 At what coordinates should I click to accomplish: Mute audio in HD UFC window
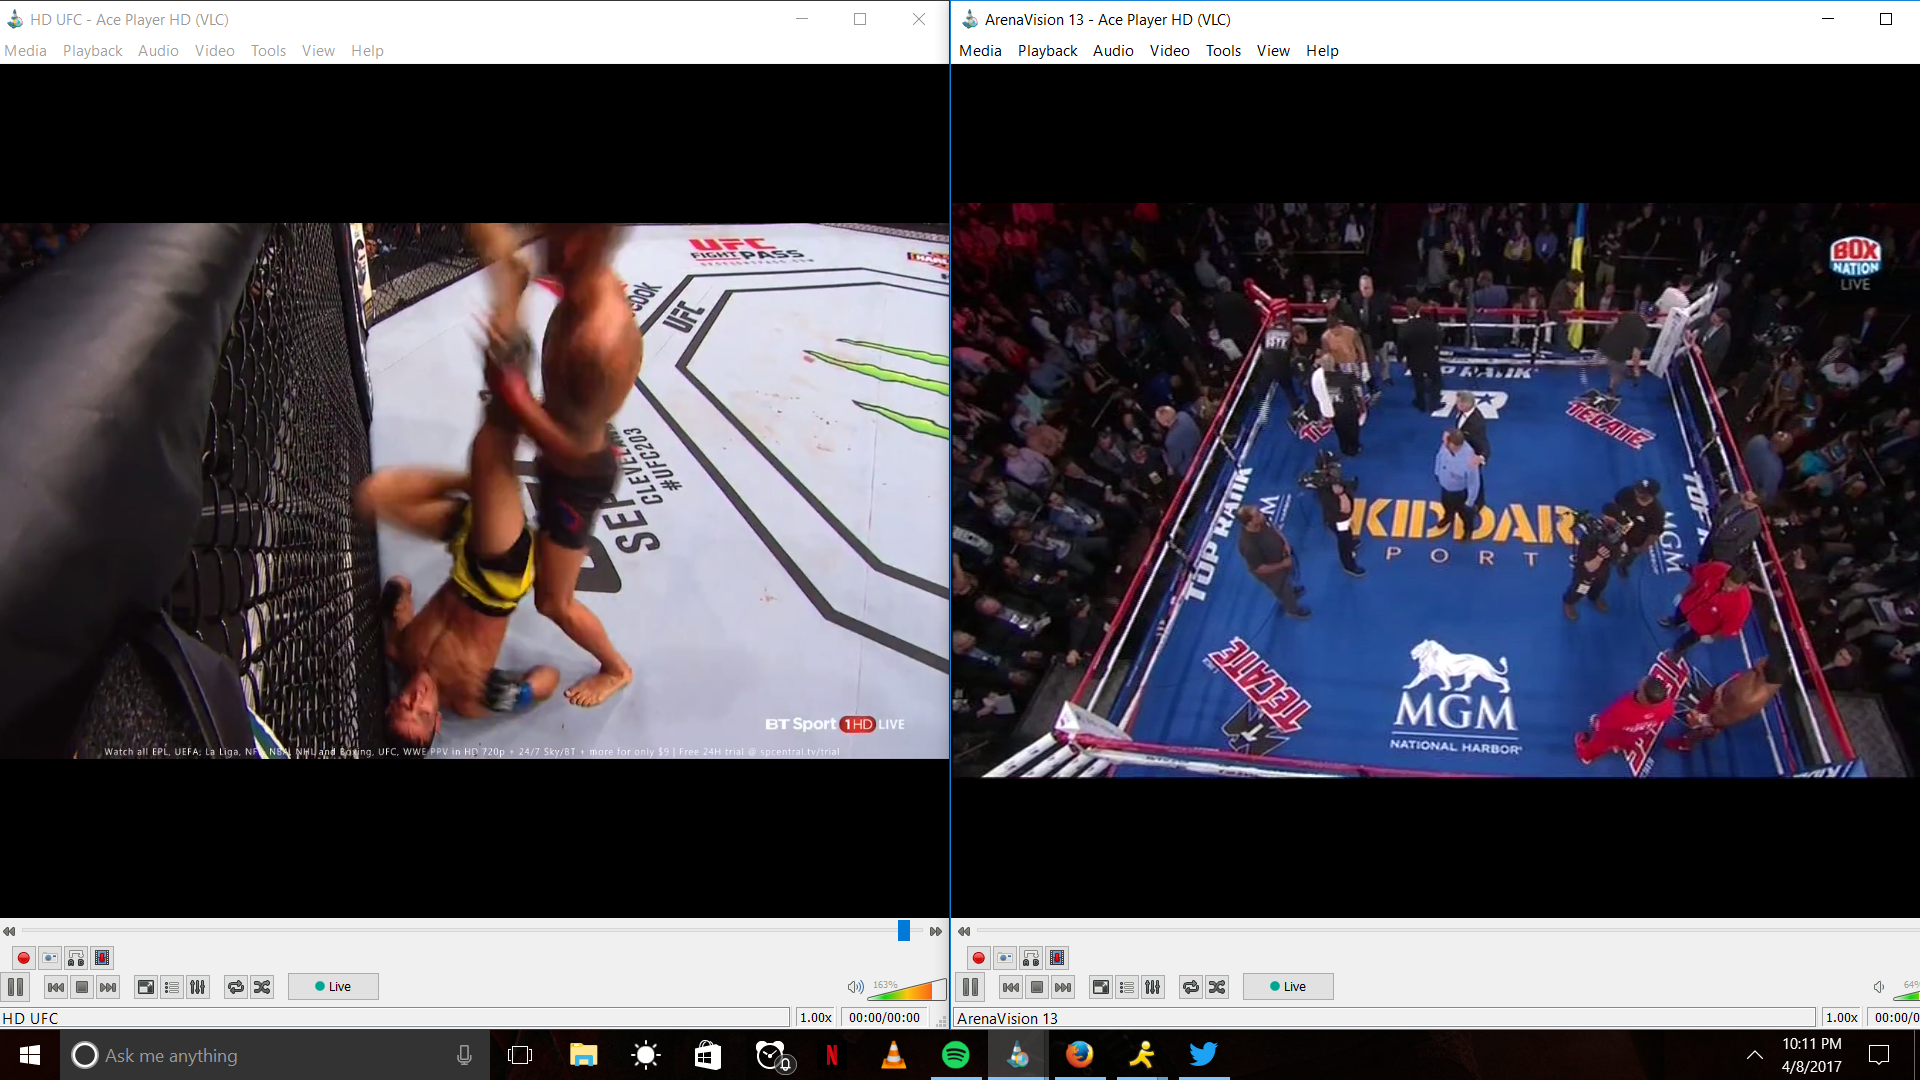click(x=855, y=987)
